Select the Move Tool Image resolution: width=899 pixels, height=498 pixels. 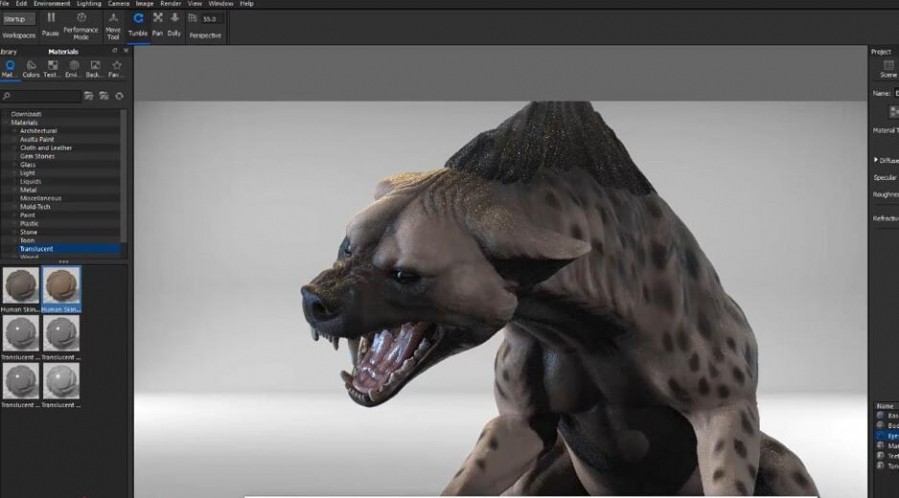coord(113,27)
